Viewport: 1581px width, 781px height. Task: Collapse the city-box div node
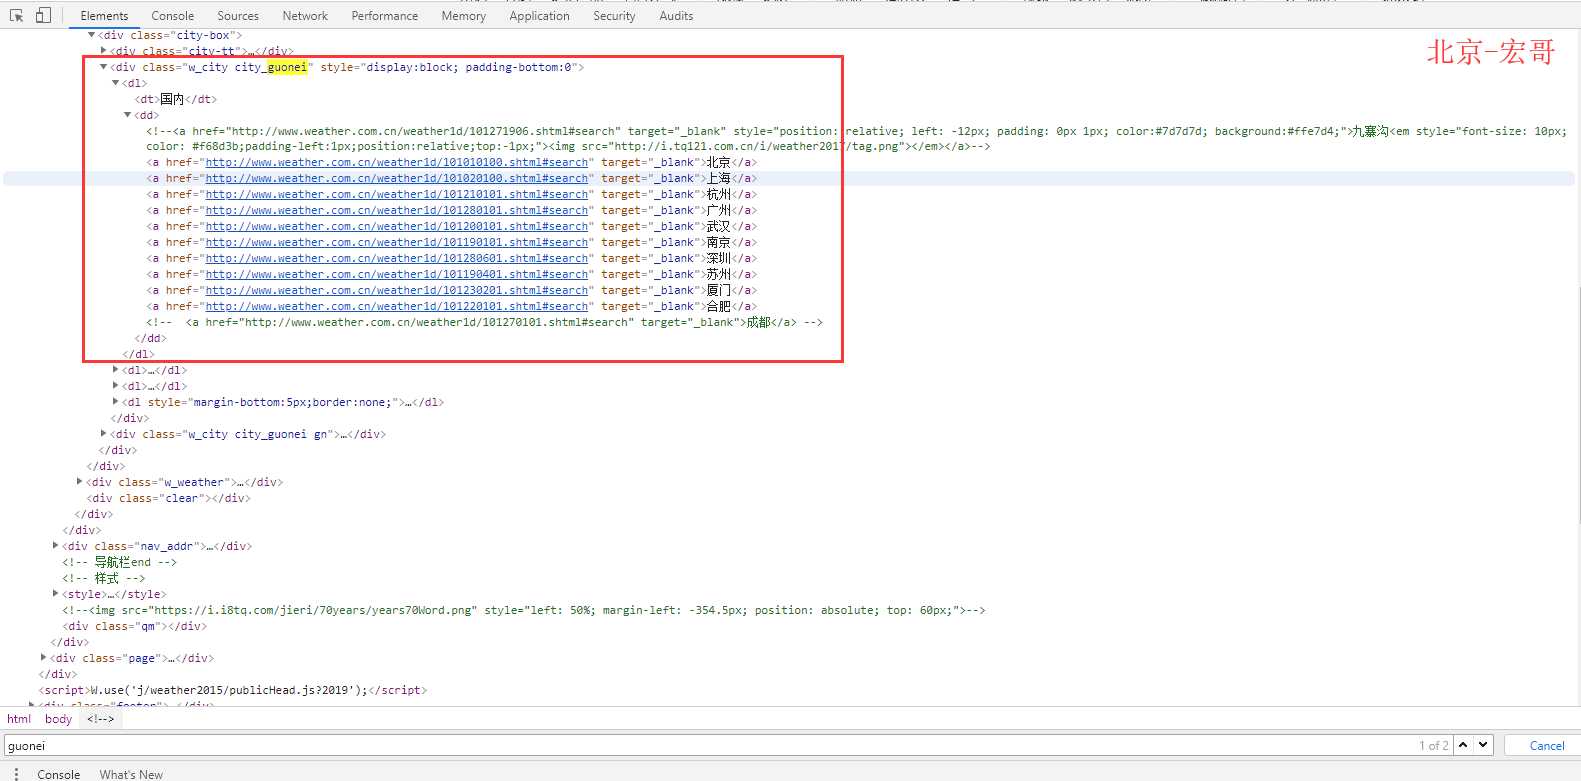(x=91, y=35)
